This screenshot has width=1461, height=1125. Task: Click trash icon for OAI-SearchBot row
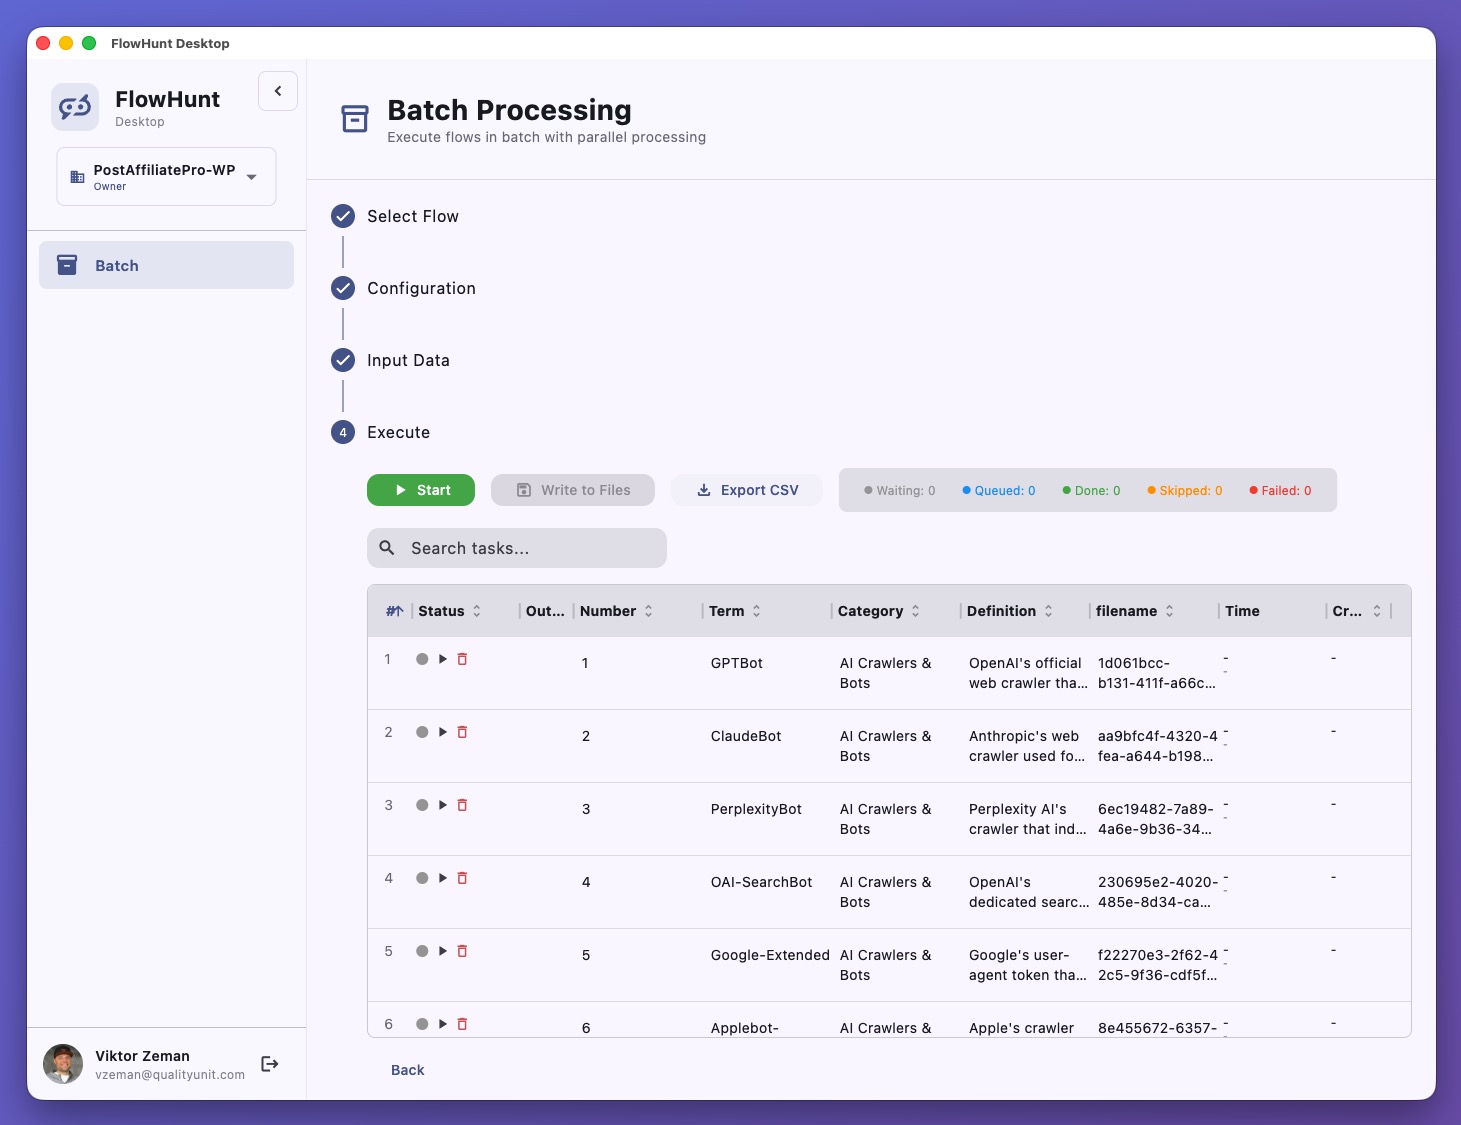(x=462, y=878)
